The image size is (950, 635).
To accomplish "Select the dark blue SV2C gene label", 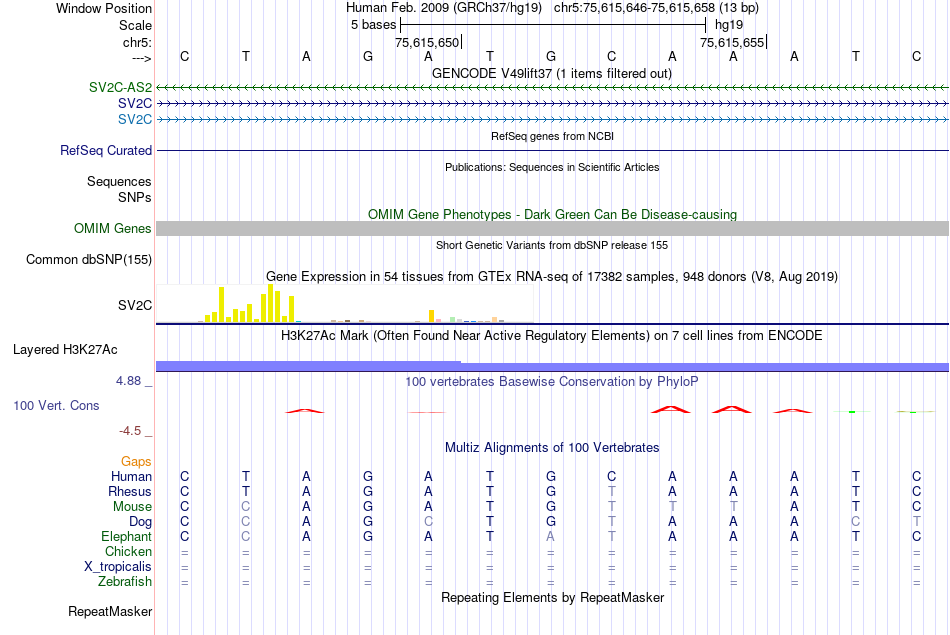I will [135, 103].
